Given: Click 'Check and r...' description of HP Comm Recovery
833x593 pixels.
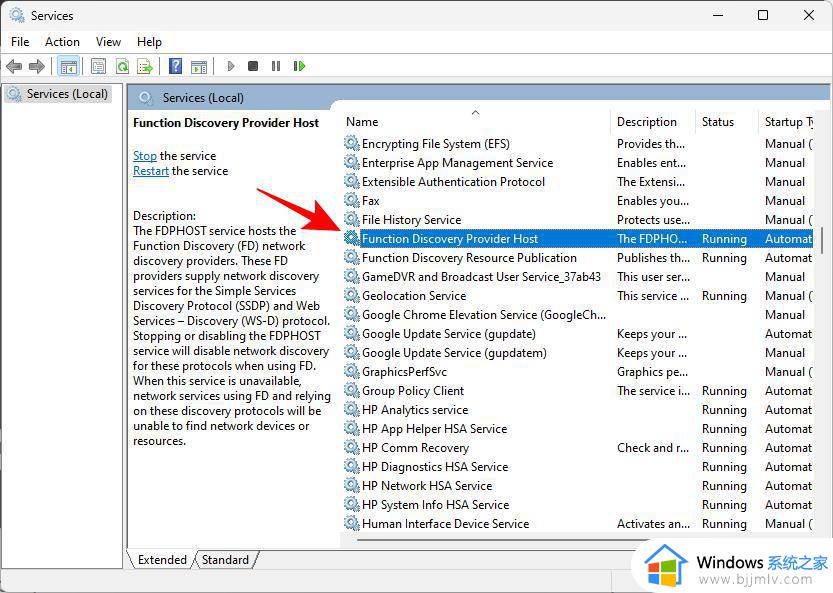Looking at the screenshot, I should pyautogui.click(x=652, y=447).
